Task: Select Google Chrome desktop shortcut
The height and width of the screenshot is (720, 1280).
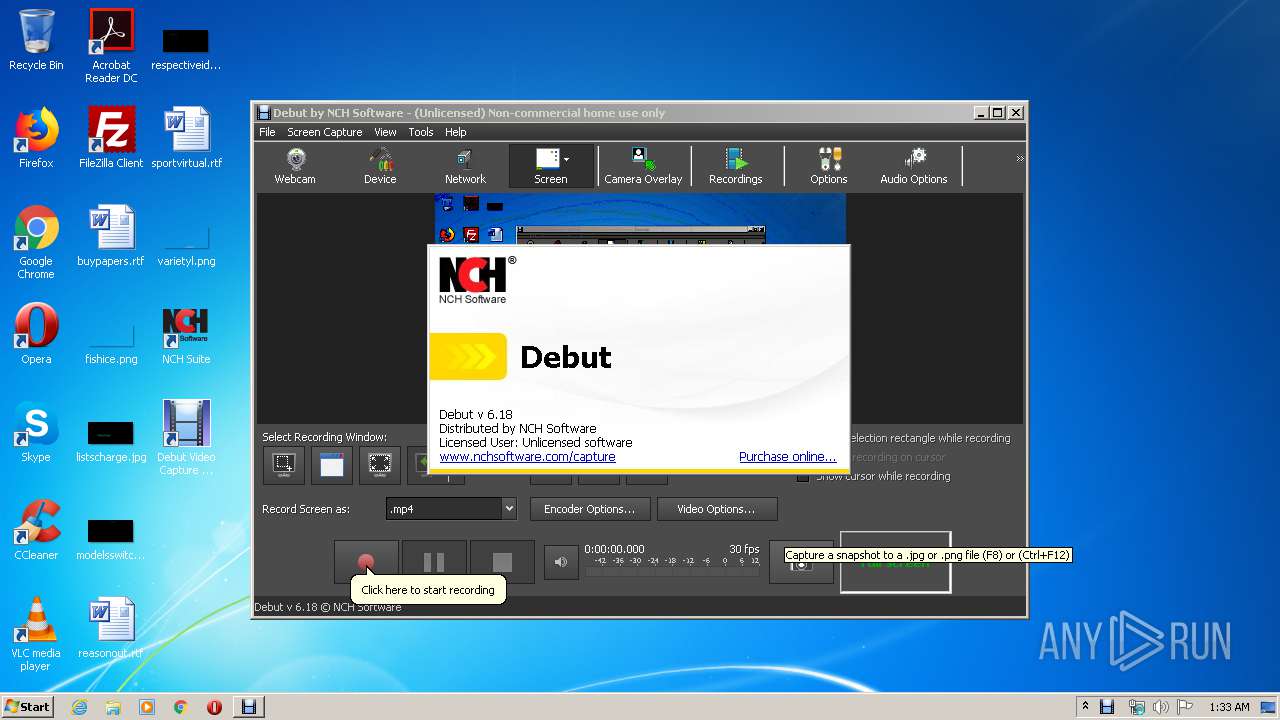Action: 36,242
